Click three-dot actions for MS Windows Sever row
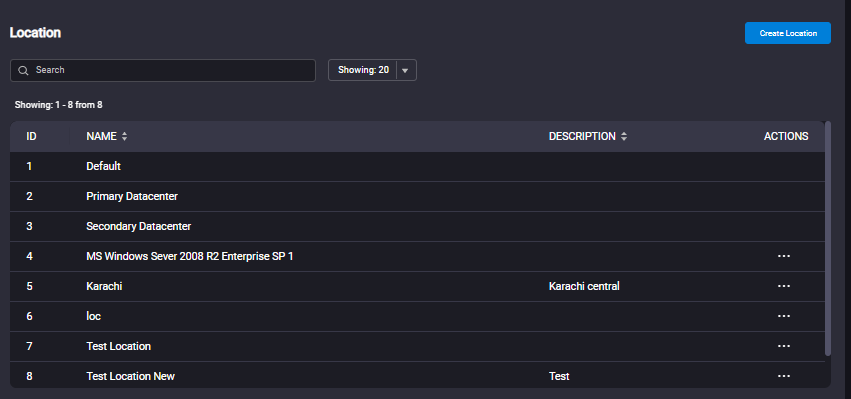Viewport: 851px width, 399px height. pyautogui.click(x=783, y=256)
